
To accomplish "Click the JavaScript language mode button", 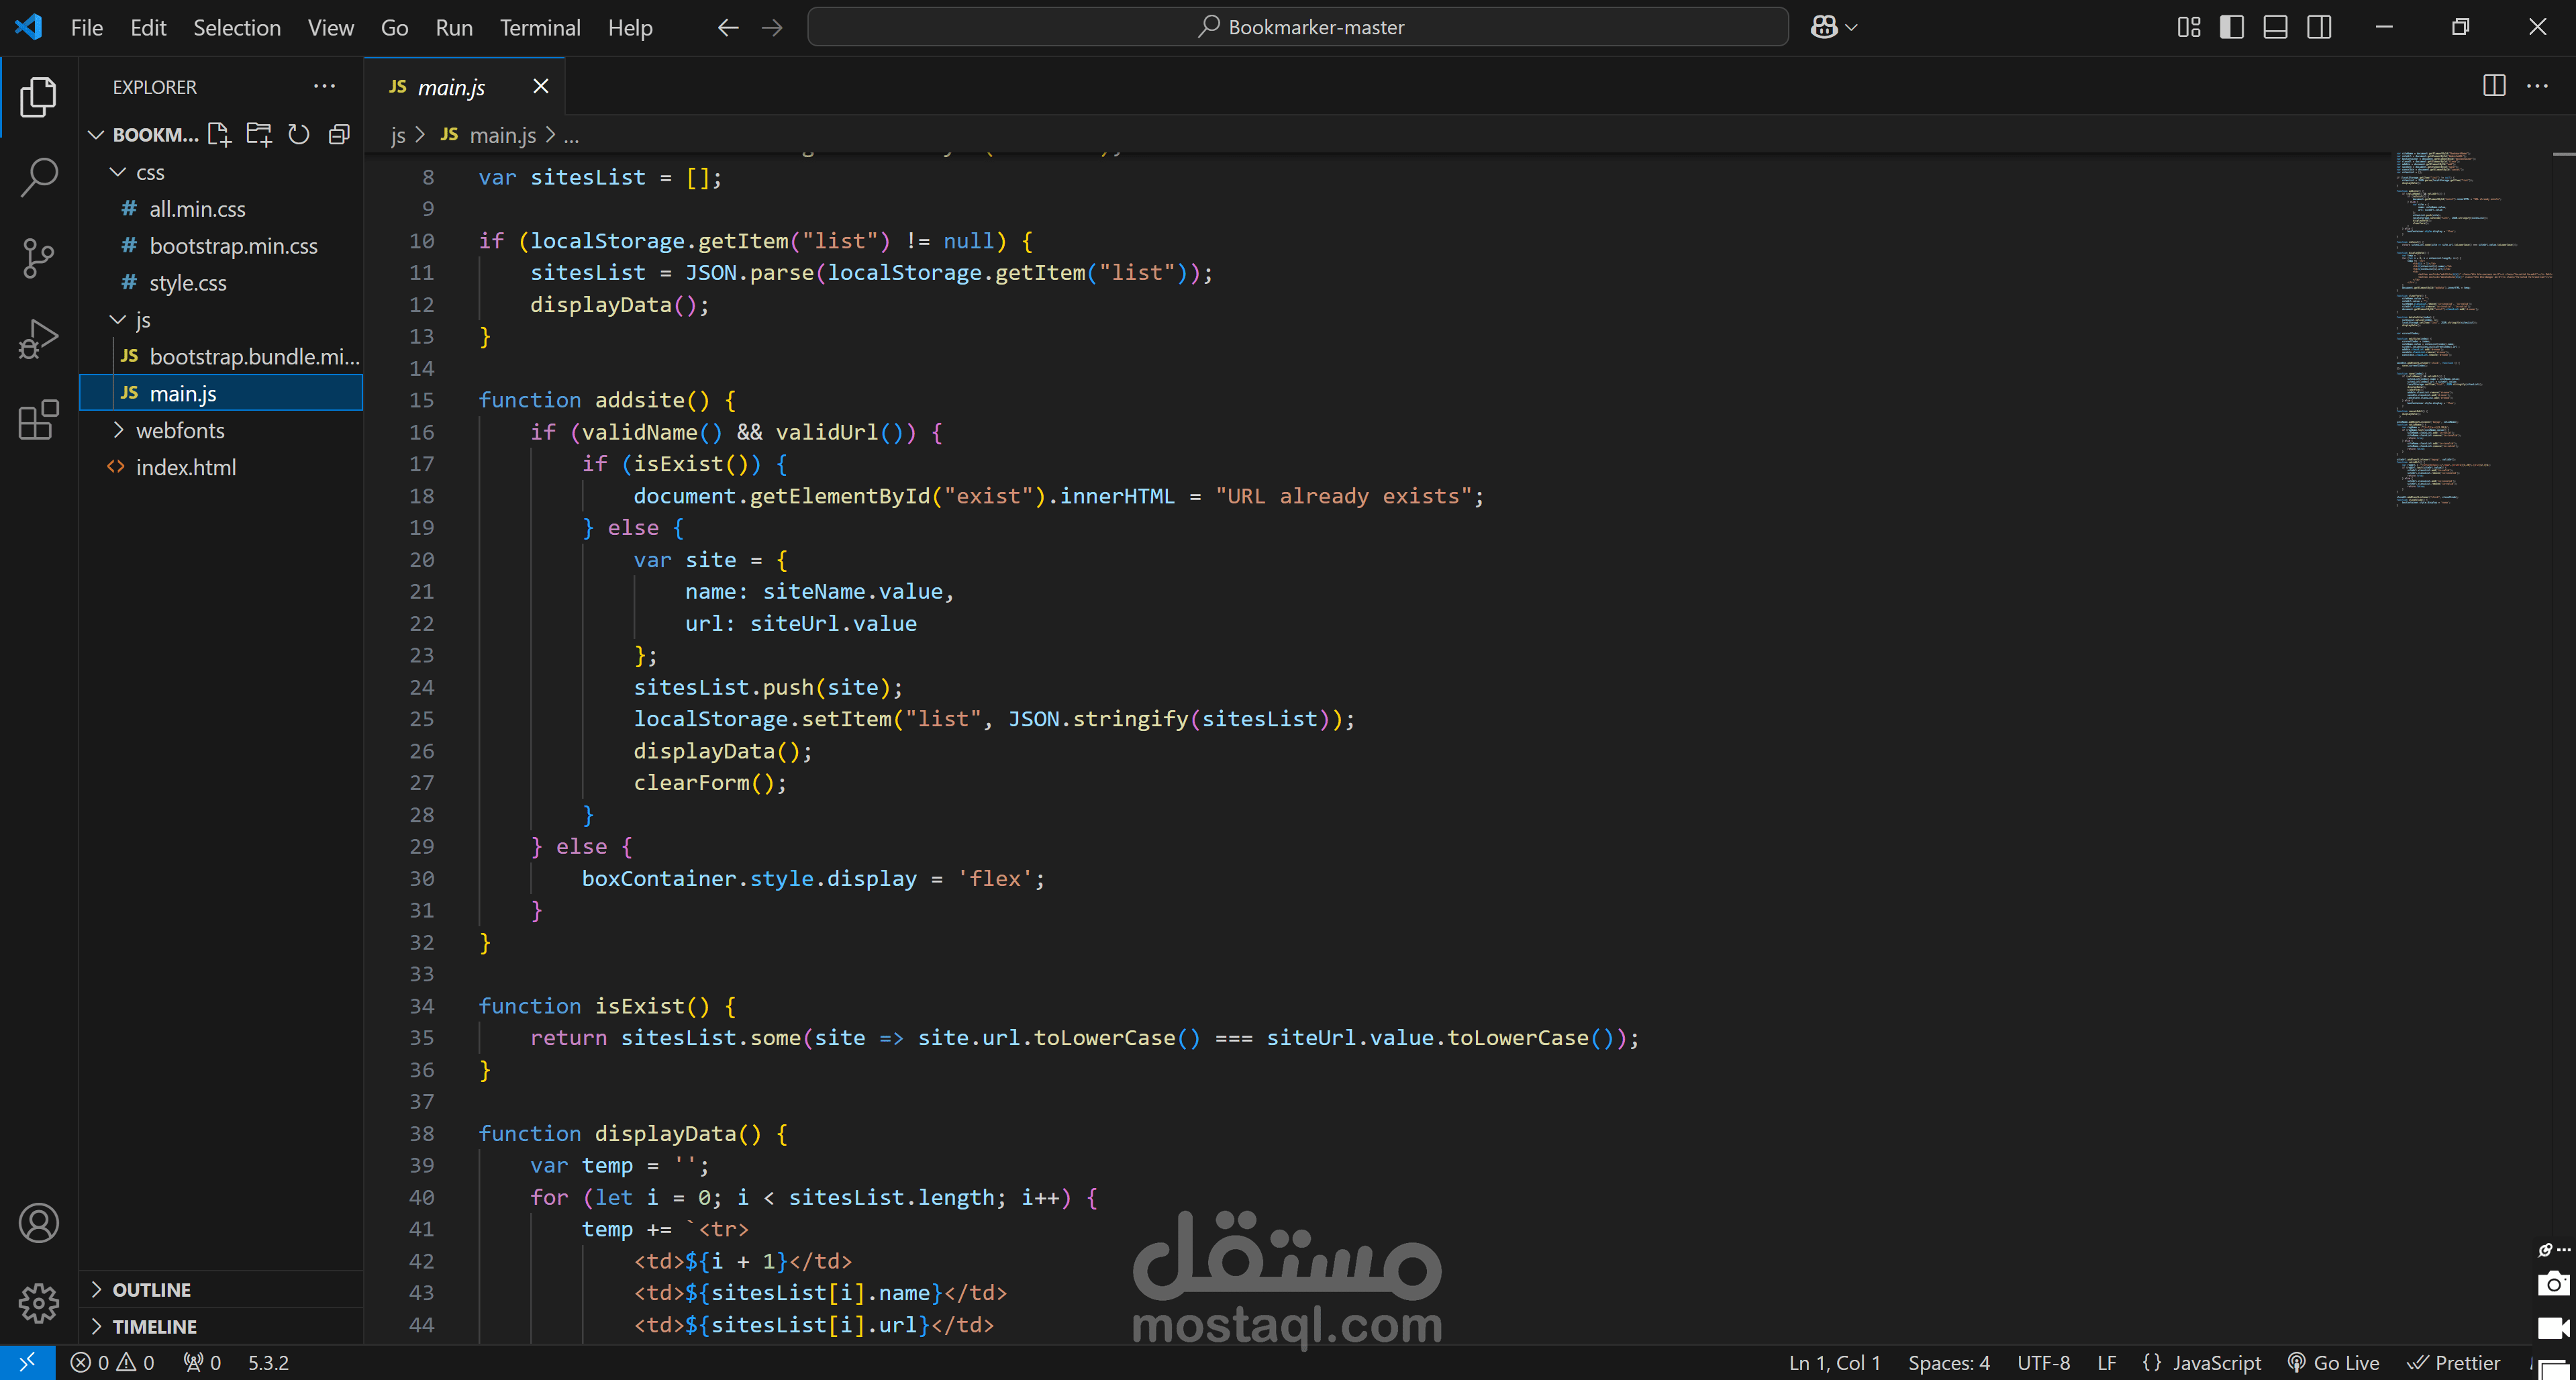I will click(2202, 1362).
